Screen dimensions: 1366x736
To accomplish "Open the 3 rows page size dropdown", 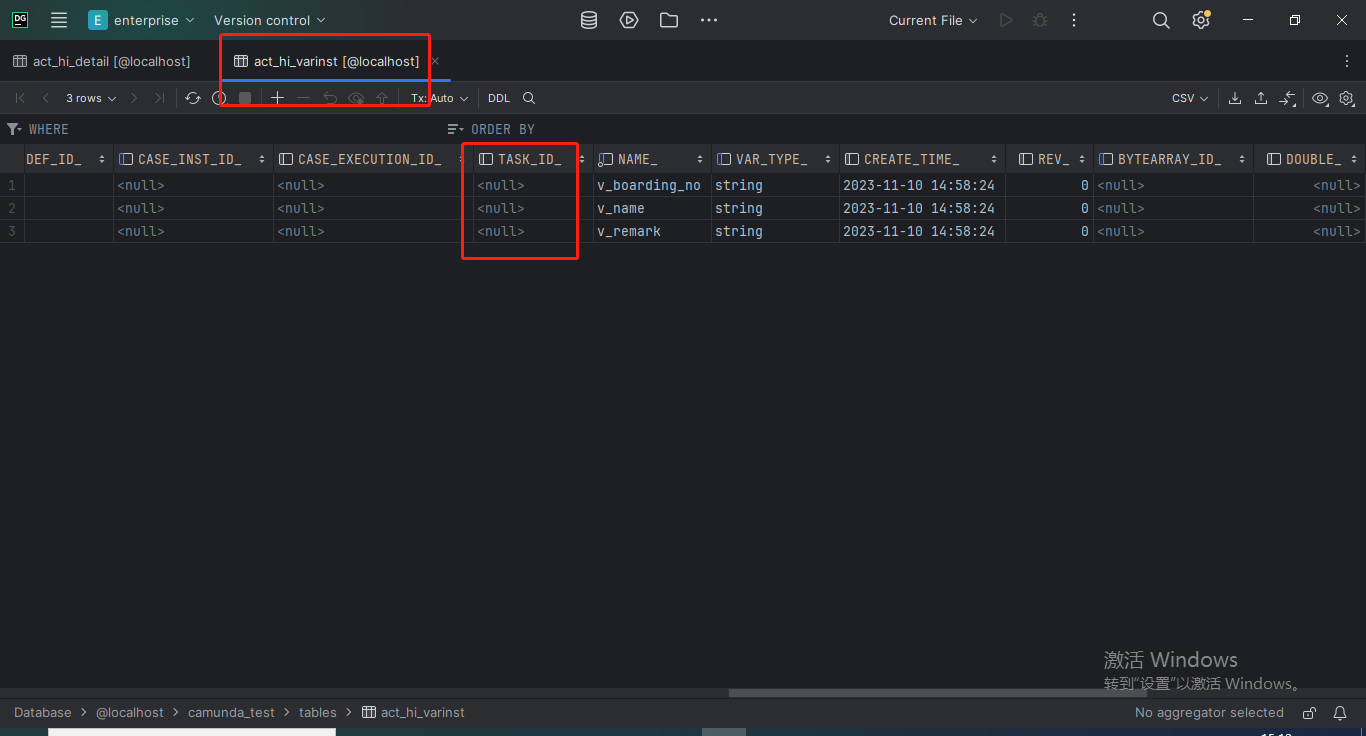I will tap(91, 98).
